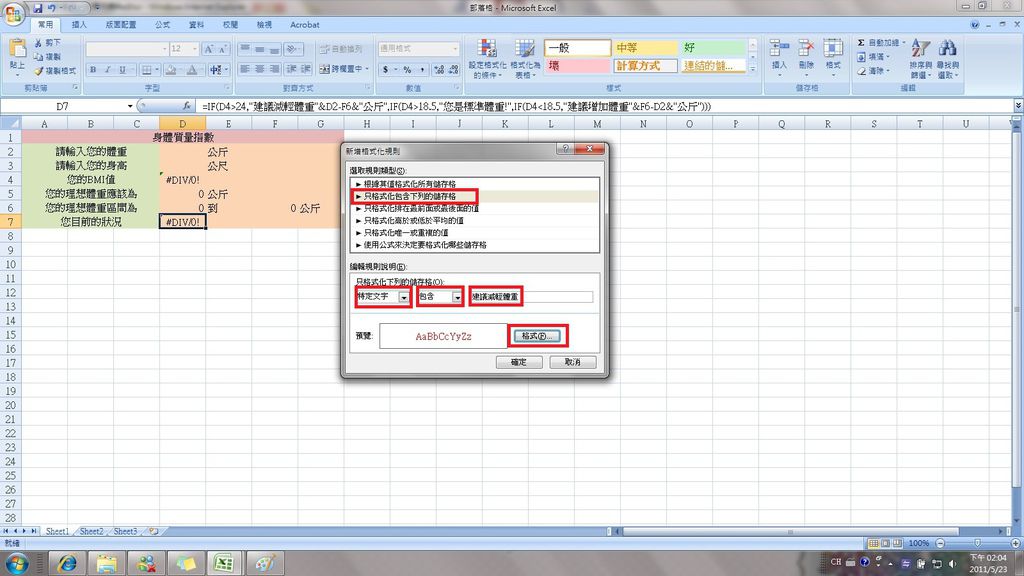The image size is (1024, 576).
Task: Click the currency $ format icon
Action: tap(385, 69)
